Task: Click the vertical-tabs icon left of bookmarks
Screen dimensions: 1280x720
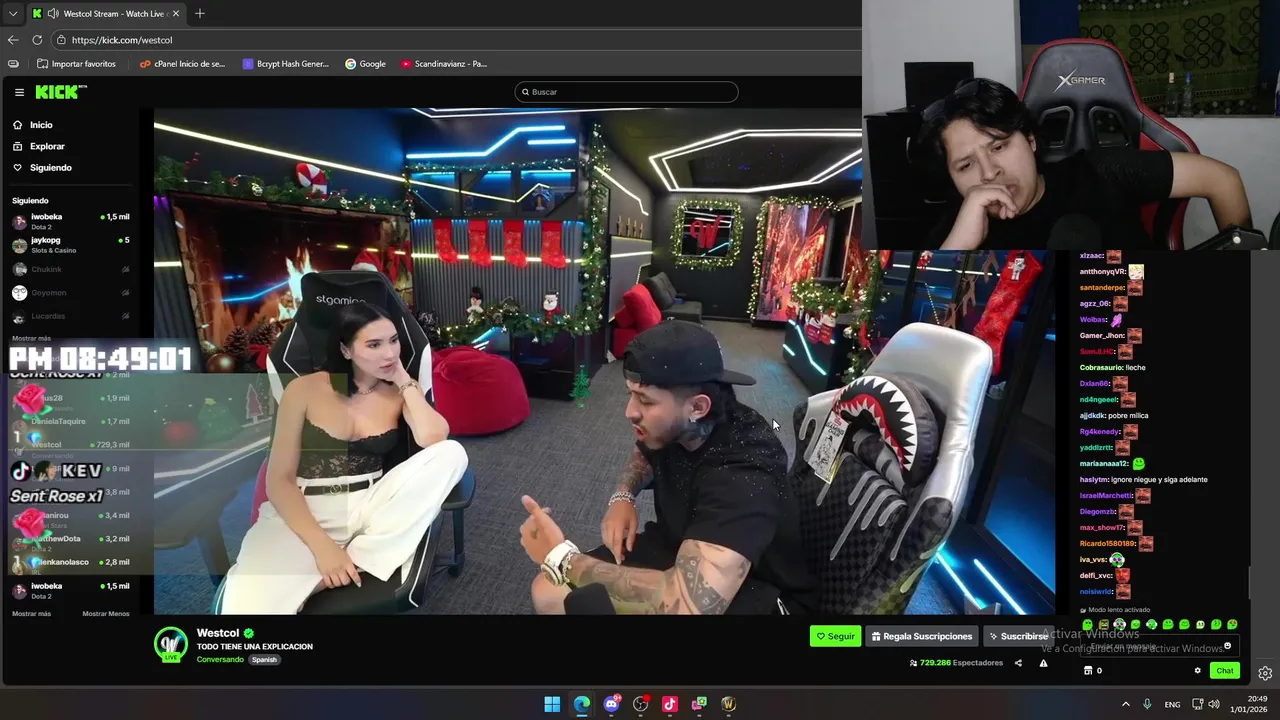Action: (13, 64)
